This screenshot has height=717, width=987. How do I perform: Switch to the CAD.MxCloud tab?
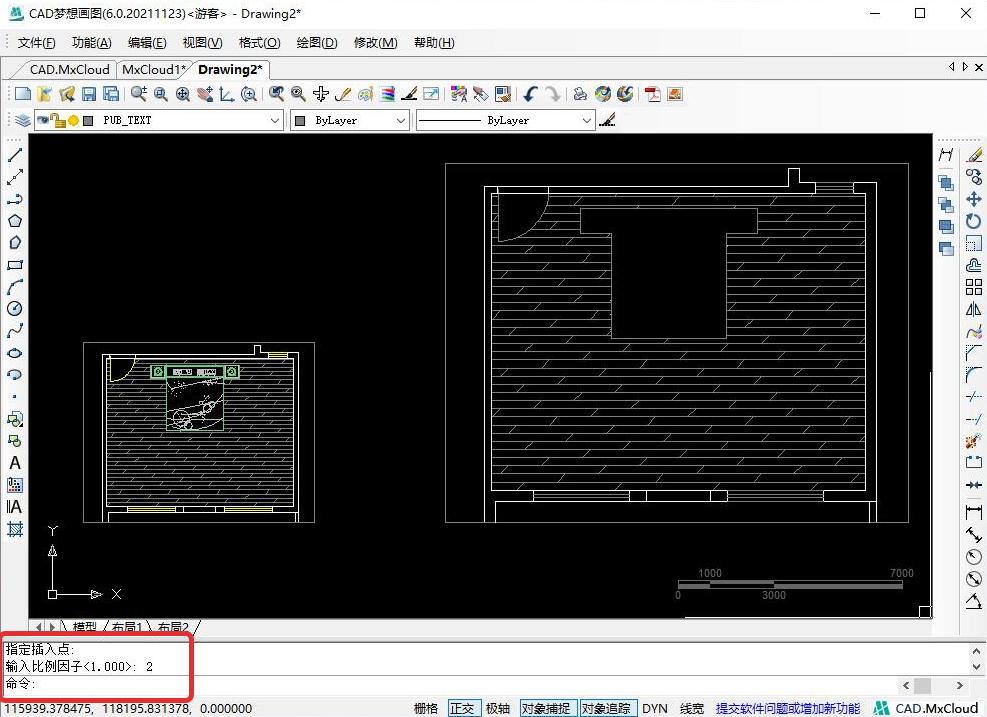69,70
